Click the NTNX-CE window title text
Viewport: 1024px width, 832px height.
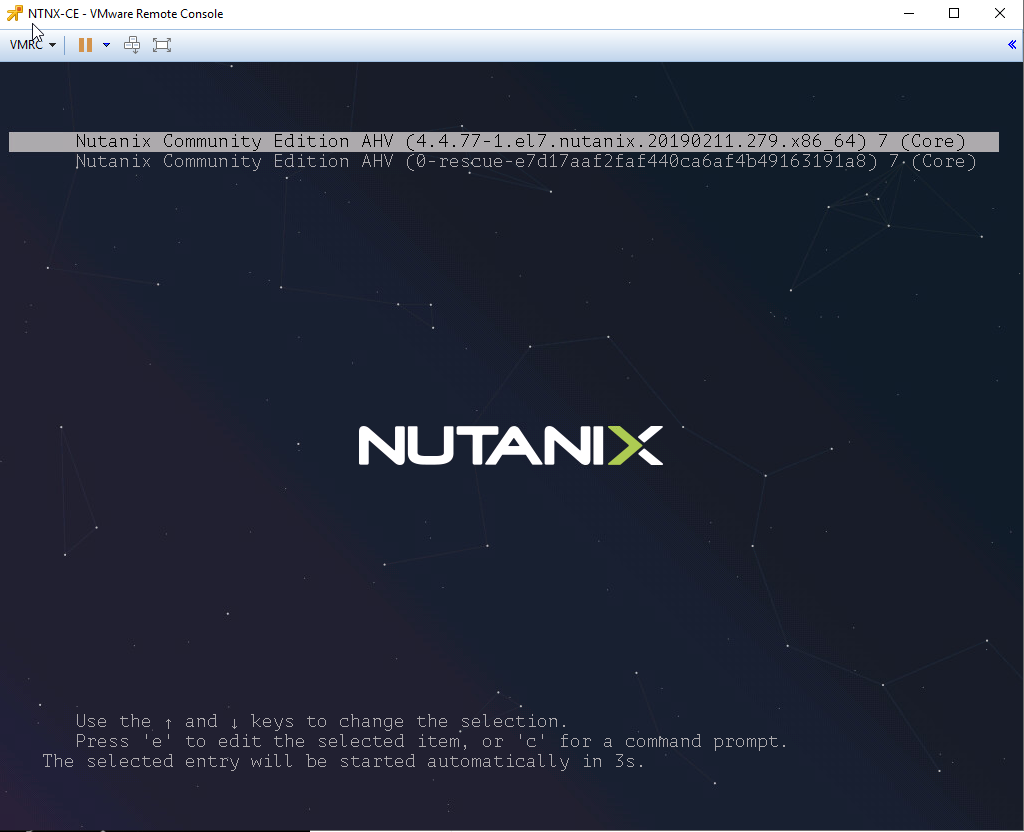(x=125, y=14)
